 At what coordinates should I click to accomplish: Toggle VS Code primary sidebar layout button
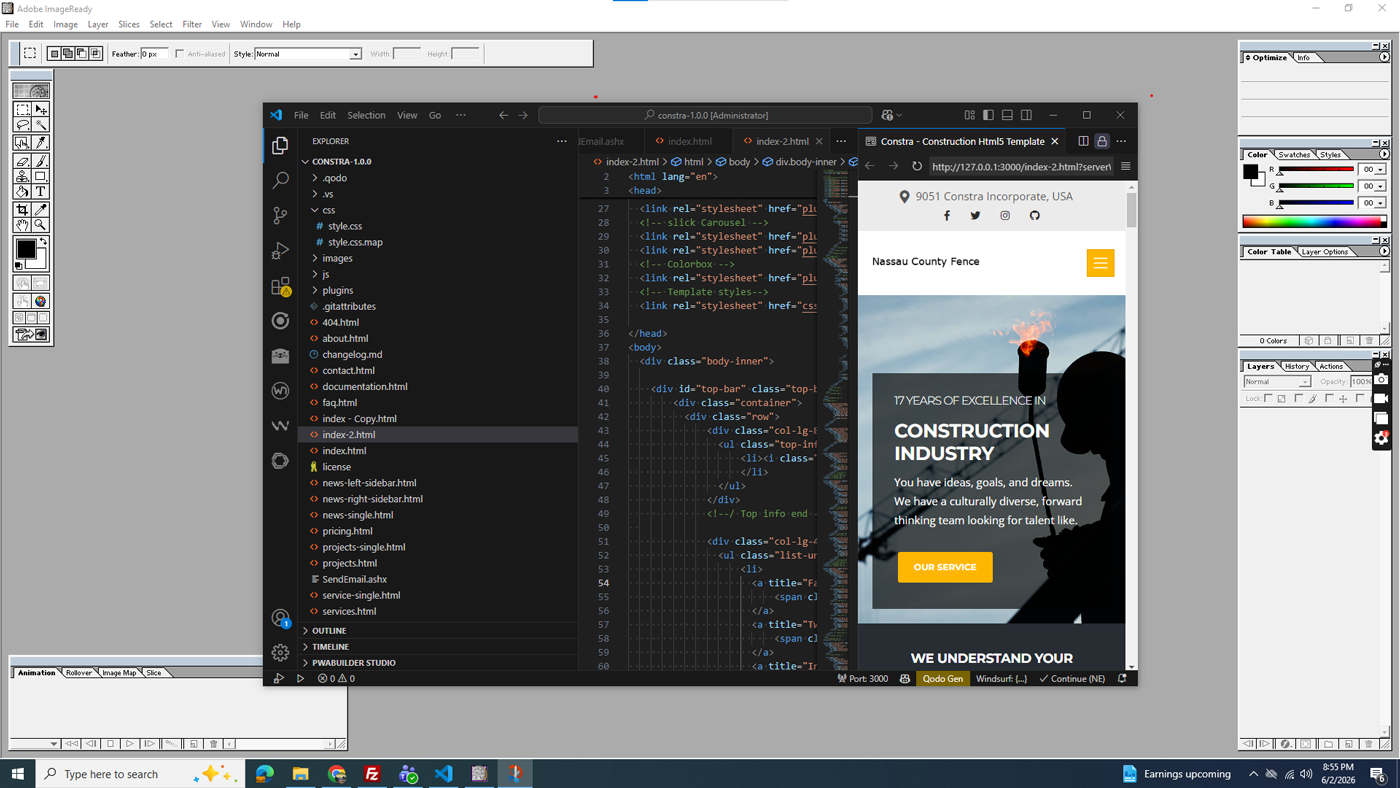click(988, 115)
